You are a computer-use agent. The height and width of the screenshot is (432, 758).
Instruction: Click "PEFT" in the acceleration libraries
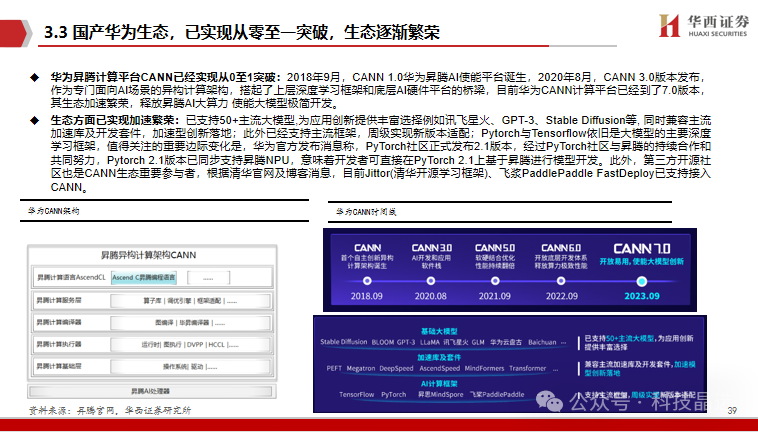coord(334,368)
